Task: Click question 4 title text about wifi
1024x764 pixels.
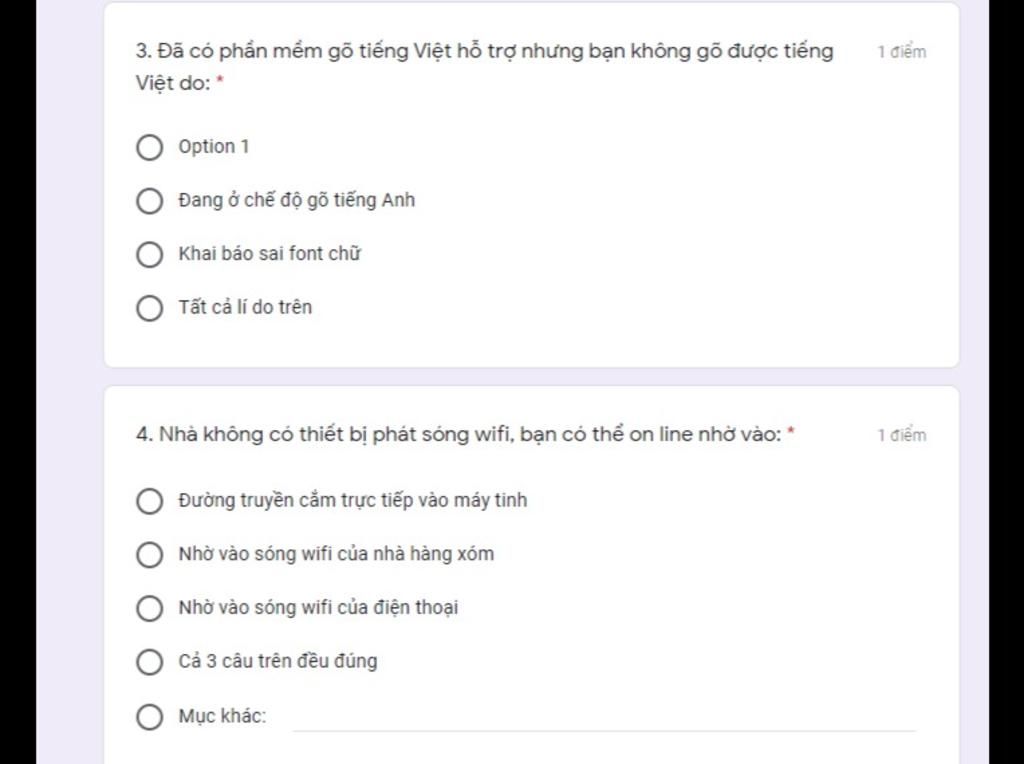Action: (459, 435)
